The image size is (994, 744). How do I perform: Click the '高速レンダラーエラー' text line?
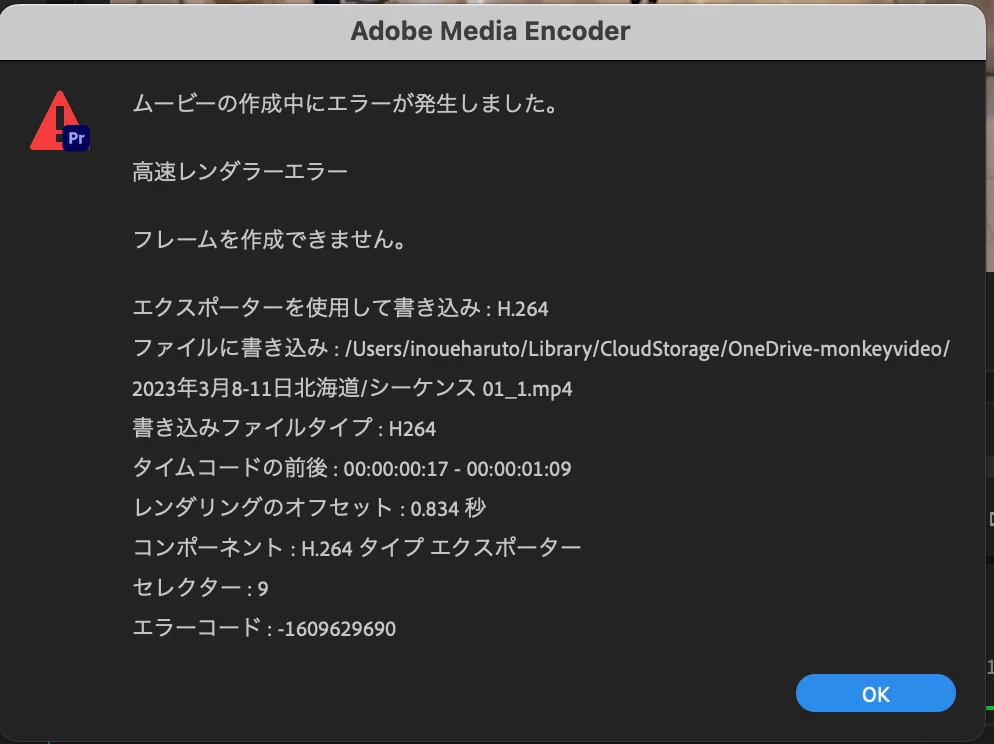point(240,172)
